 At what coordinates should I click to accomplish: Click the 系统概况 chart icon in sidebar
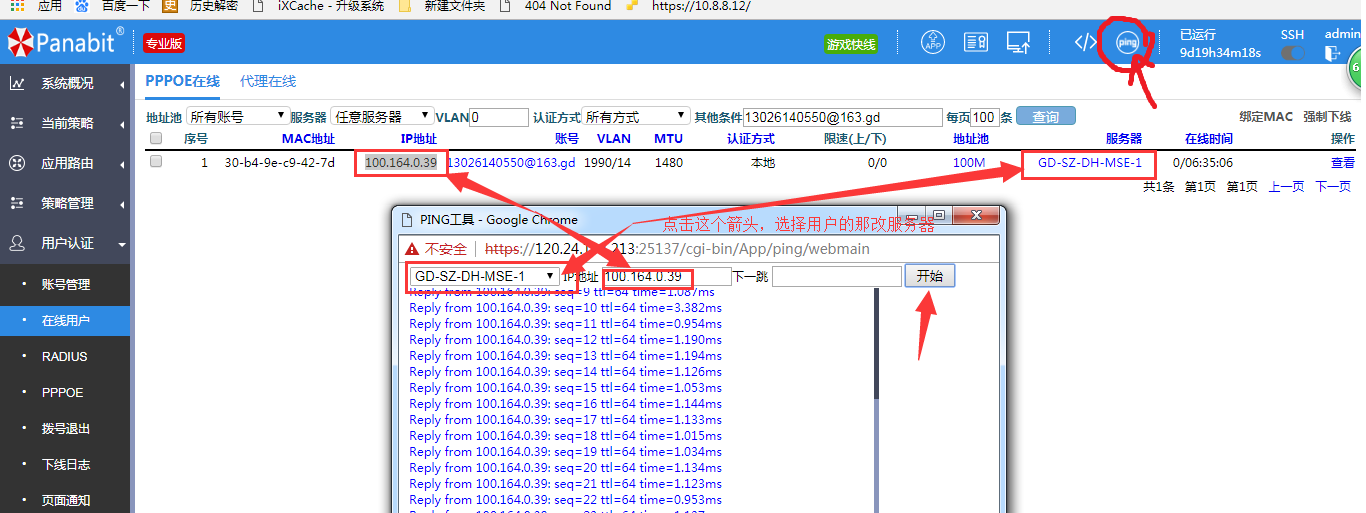click(x=17, y=84)
